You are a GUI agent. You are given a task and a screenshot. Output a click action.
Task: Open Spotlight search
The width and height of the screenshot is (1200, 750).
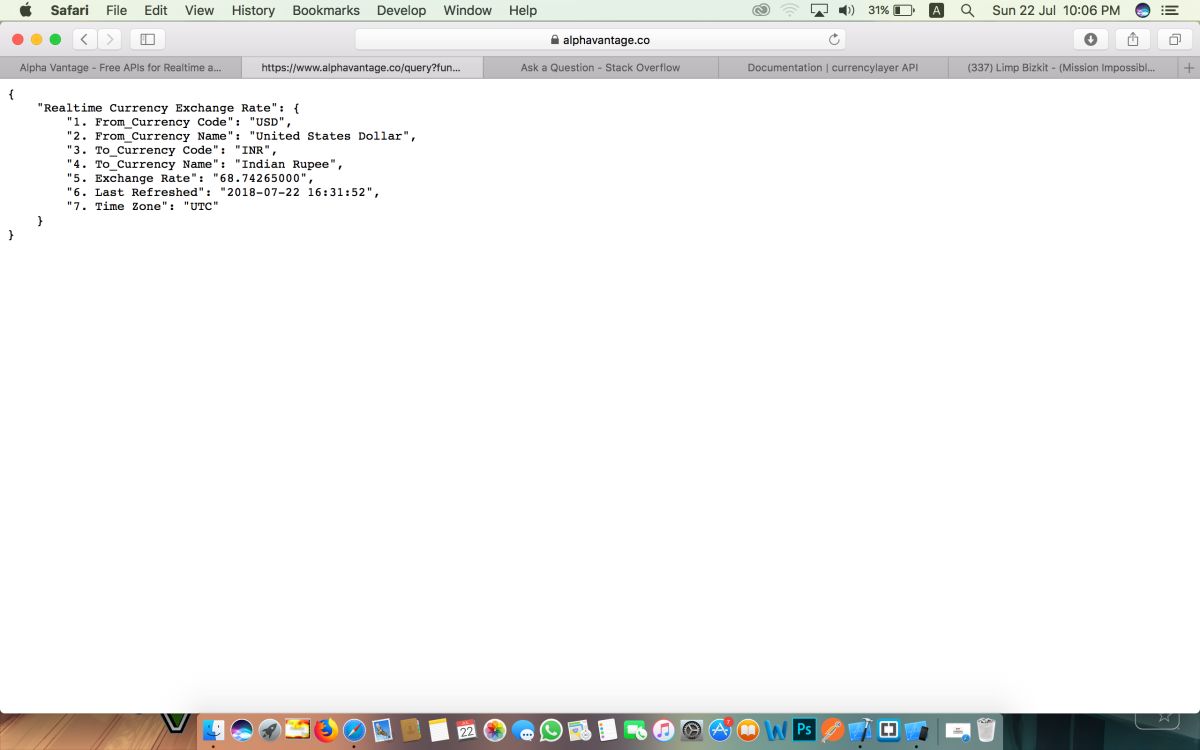[967, 10]
